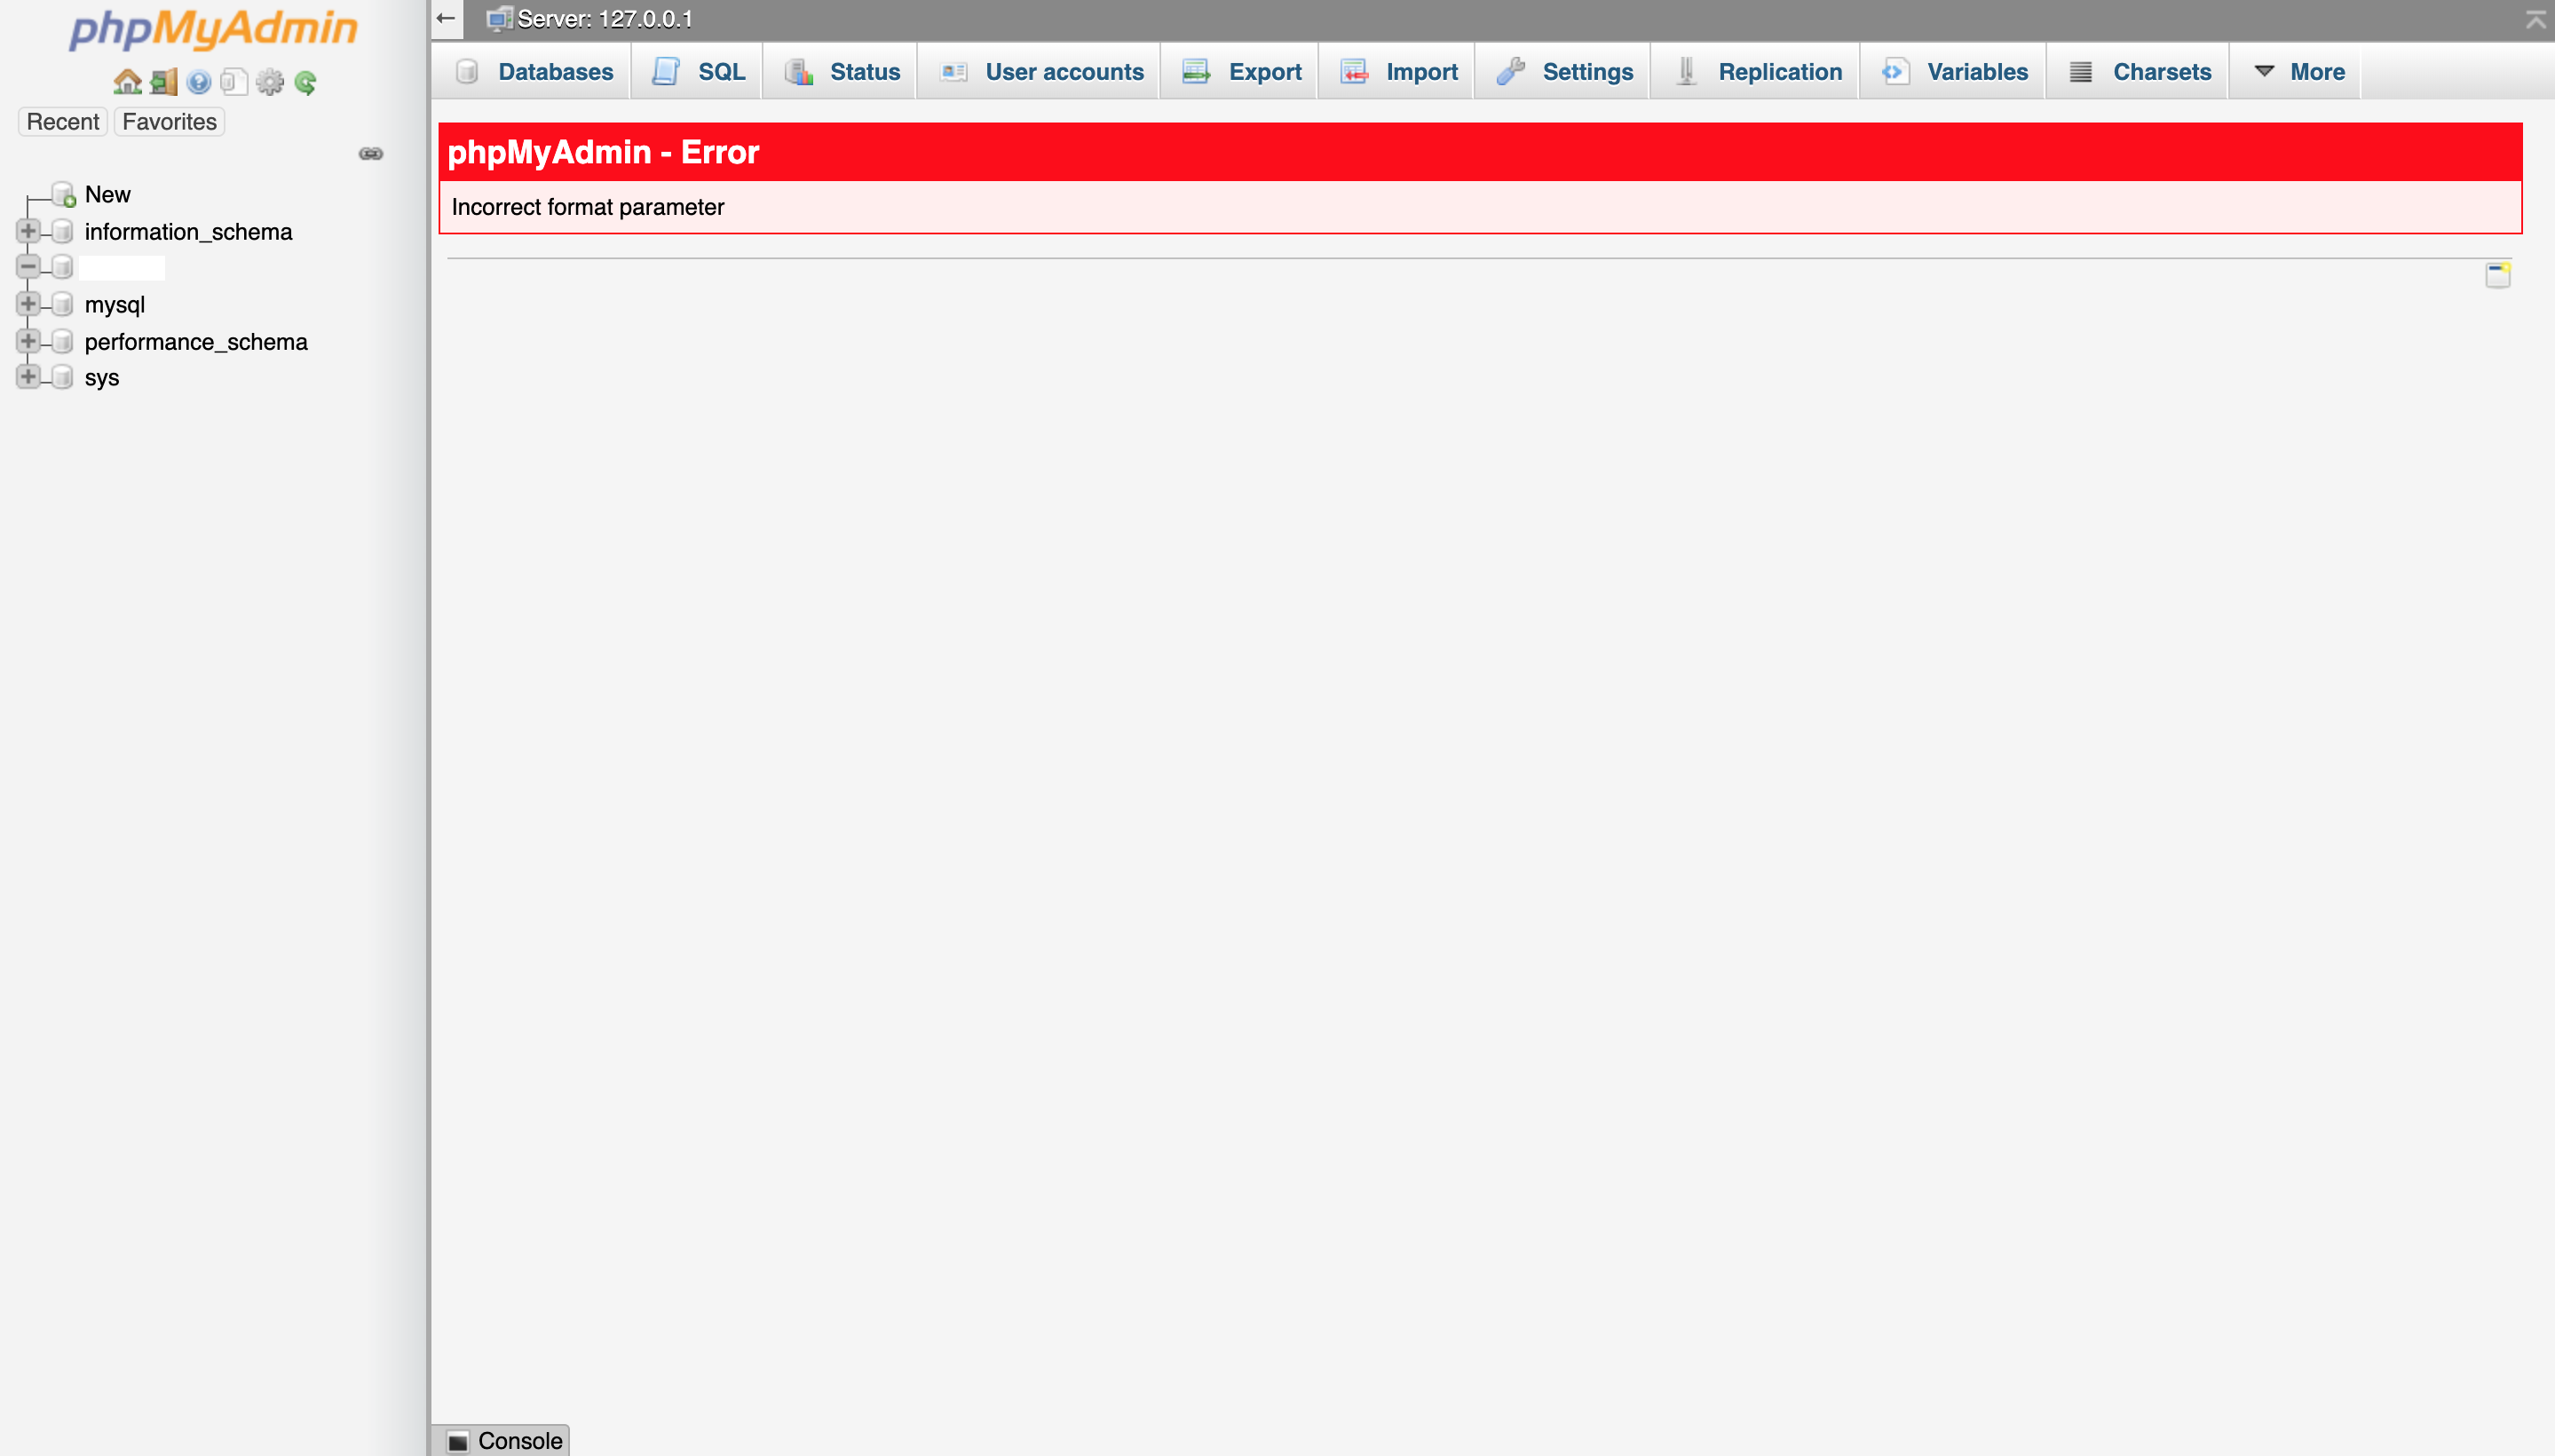
Task: Reload the navigation panel with the green arrow
Action: pyautogui.click(x=305, y=82)
